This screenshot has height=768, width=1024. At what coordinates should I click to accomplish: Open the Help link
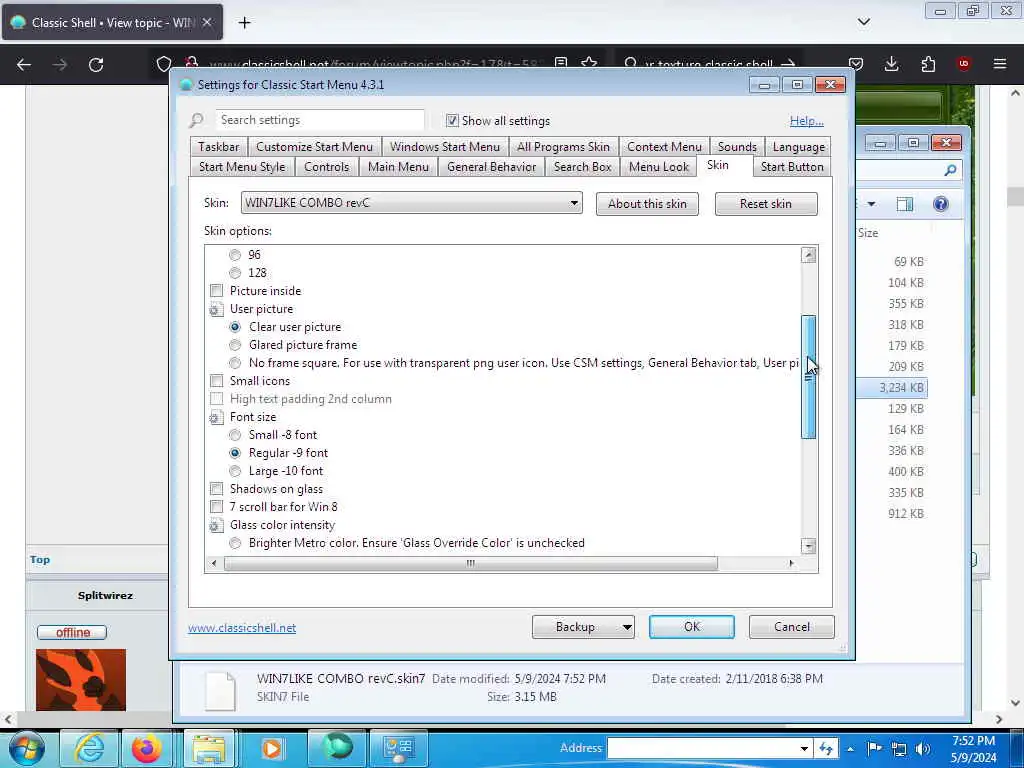807,121
